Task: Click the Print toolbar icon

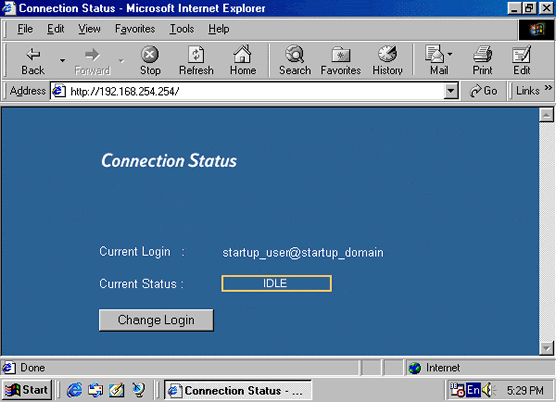Action: tap(483, 54)
